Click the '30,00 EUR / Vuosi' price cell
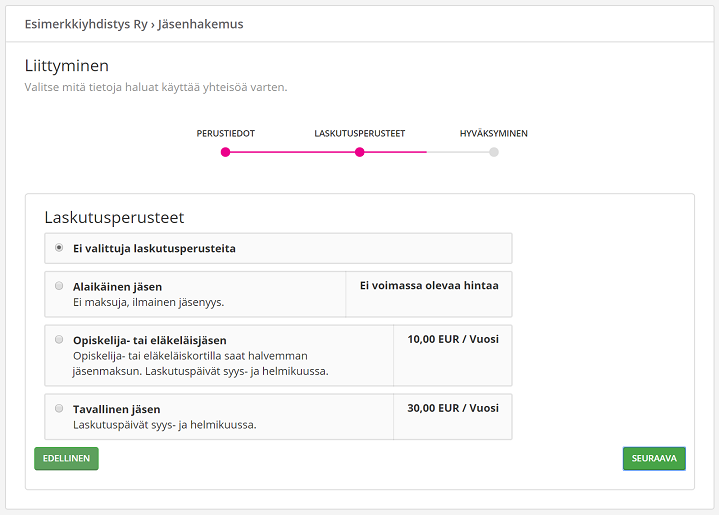 tap(453, 408)
